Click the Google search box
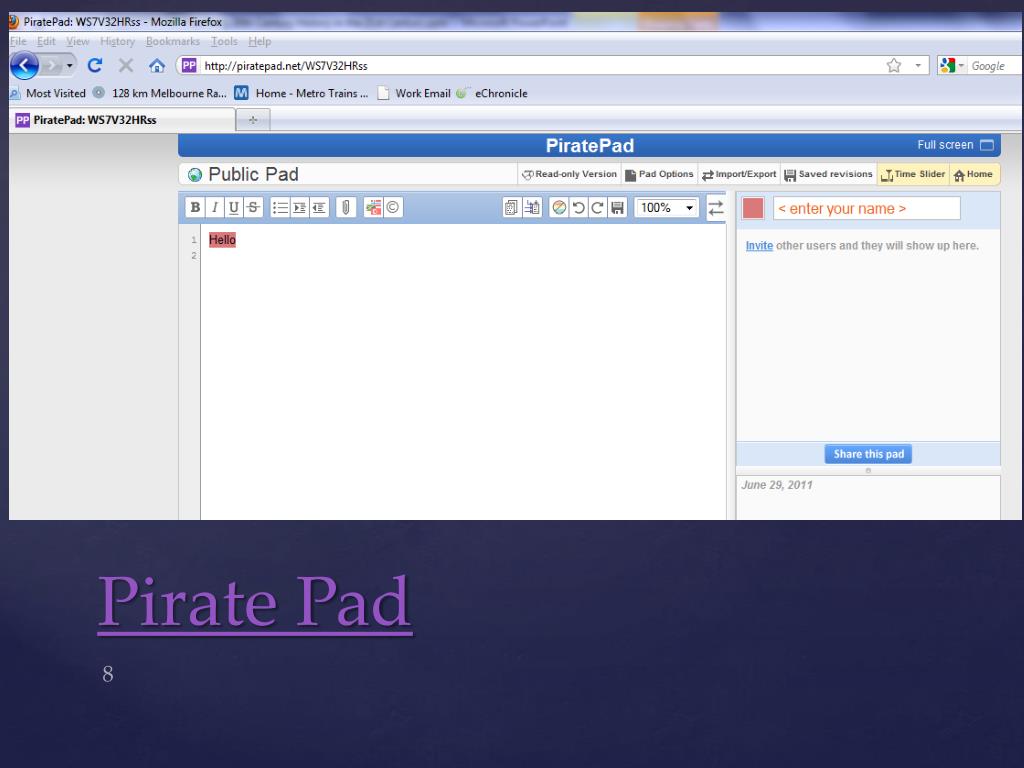 [995, 66]
